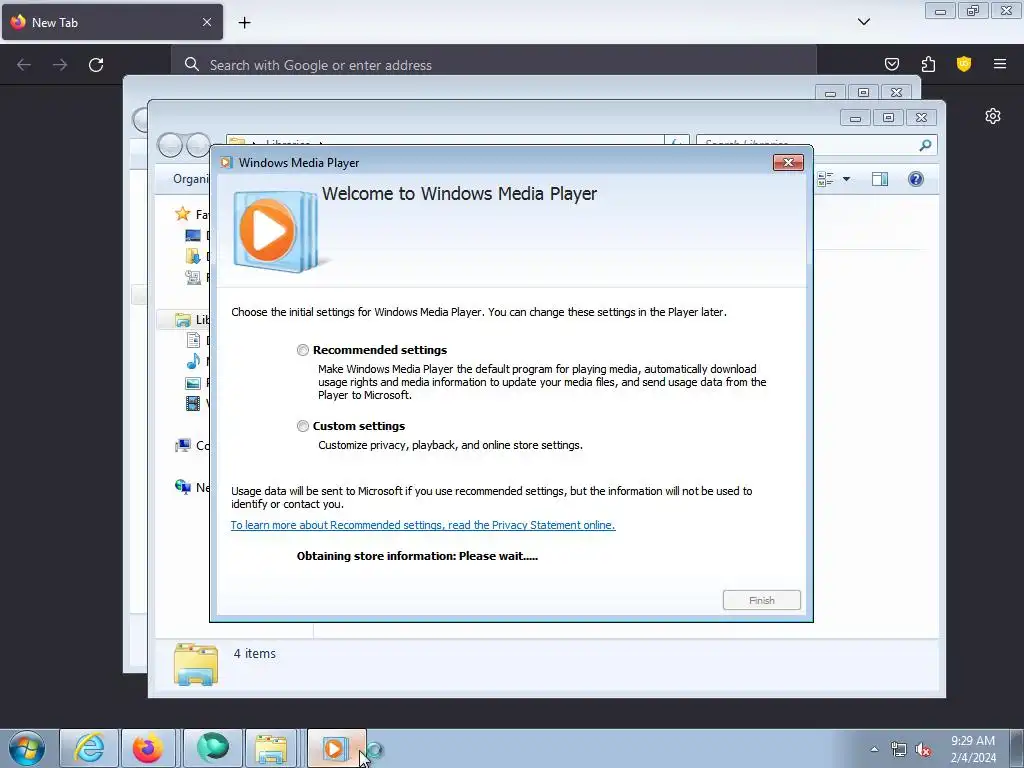Select the Videos library icon
Screen dimensions: 1024x768
click(x=193, y=403)
